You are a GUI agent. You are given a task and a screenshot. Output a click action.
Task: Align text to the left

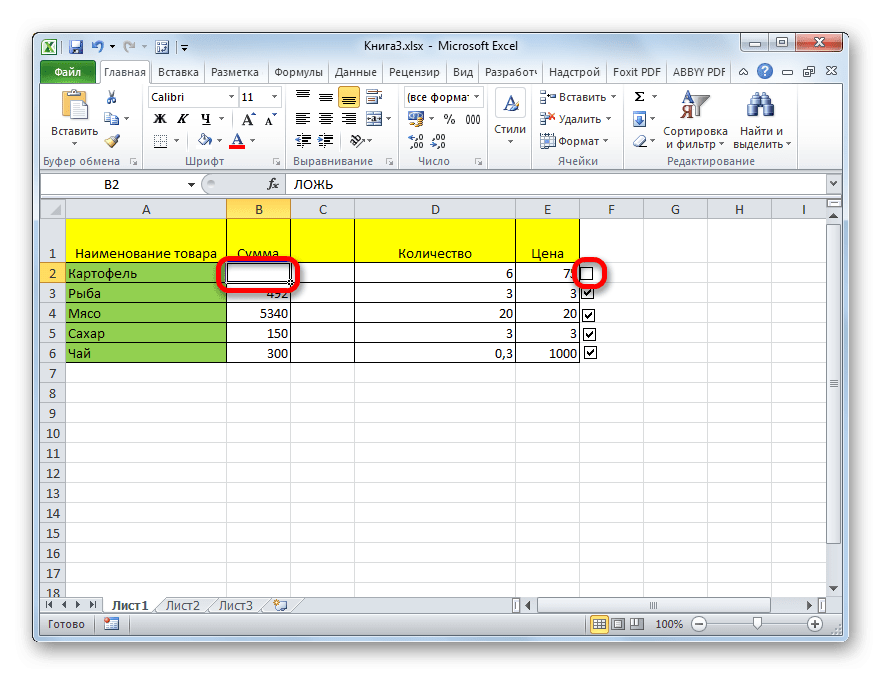coord(303,119)
